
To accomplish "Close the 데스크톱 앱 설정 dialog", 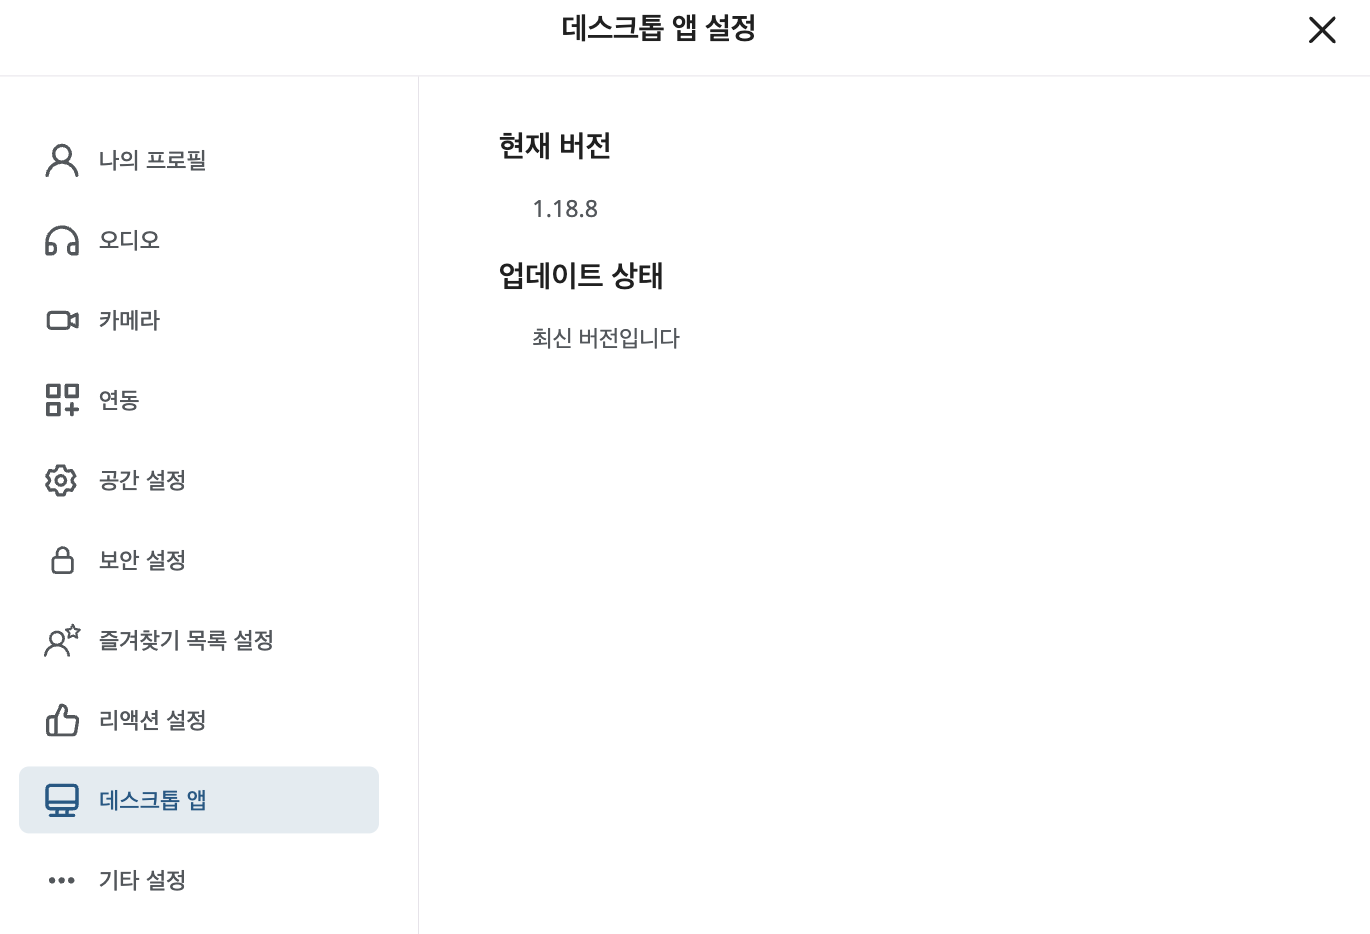I will pos(1322,30).
